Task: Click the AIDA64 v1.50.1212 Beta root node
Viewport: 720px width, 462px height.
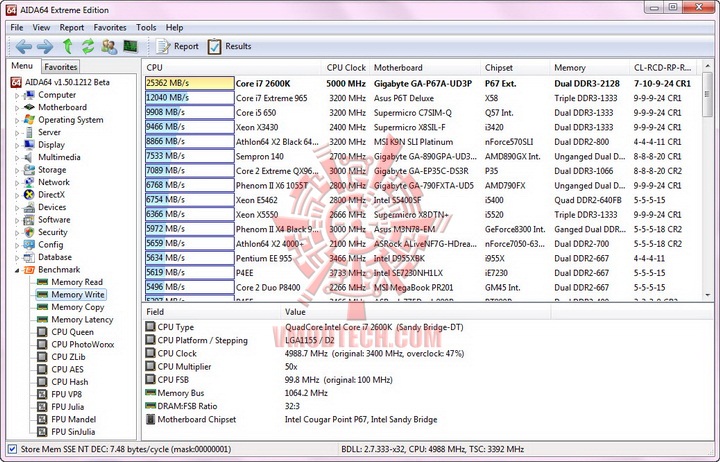Action: click(x=60, y=83)
